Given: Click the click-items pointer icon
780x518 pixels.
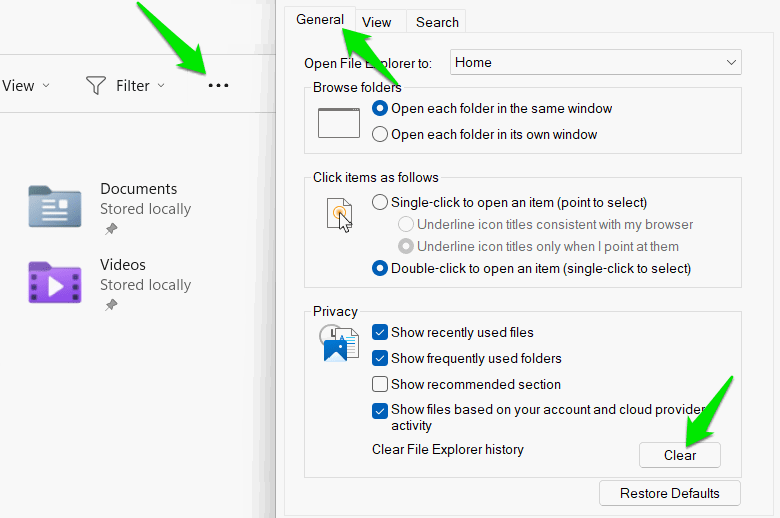Looking at the screenshot, I should [x=339, y=214].
